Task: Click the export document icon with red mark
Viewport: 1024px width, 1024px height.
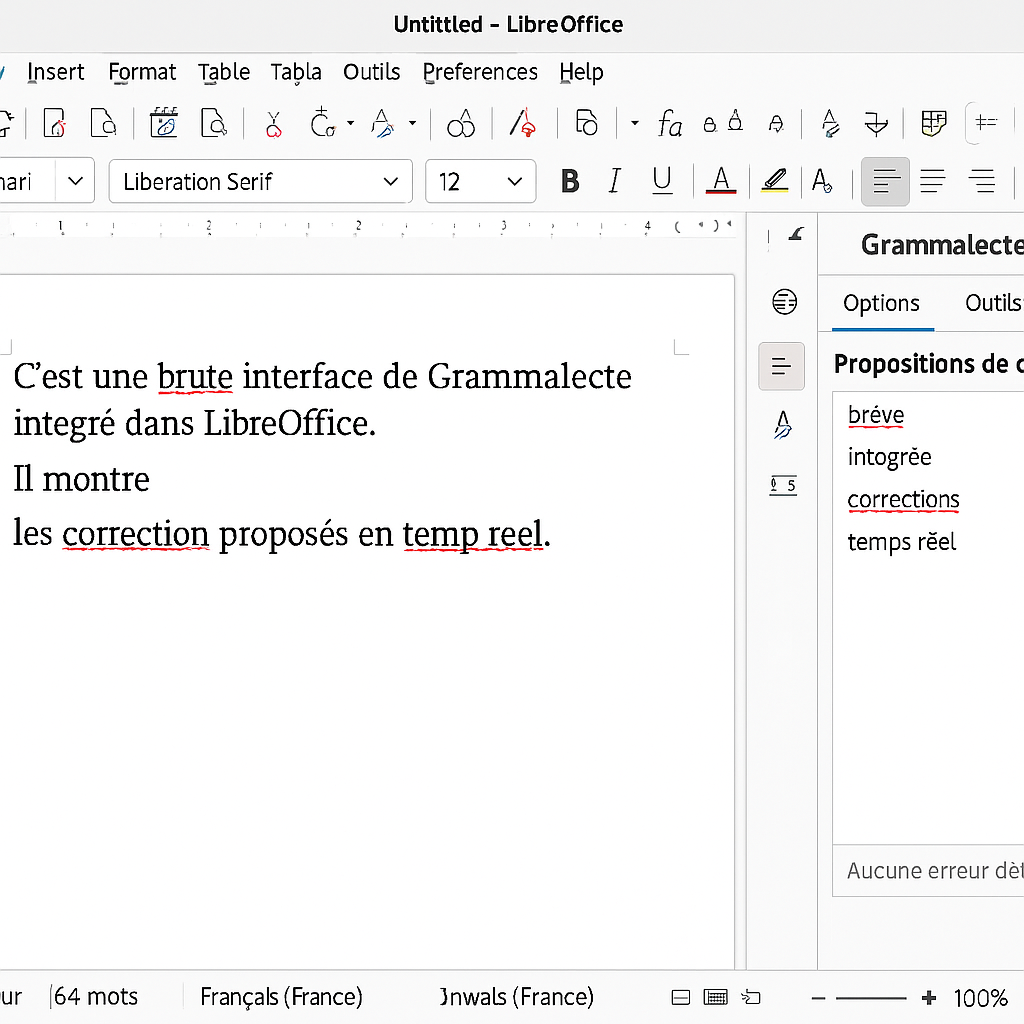Action: tap(55, 123)
